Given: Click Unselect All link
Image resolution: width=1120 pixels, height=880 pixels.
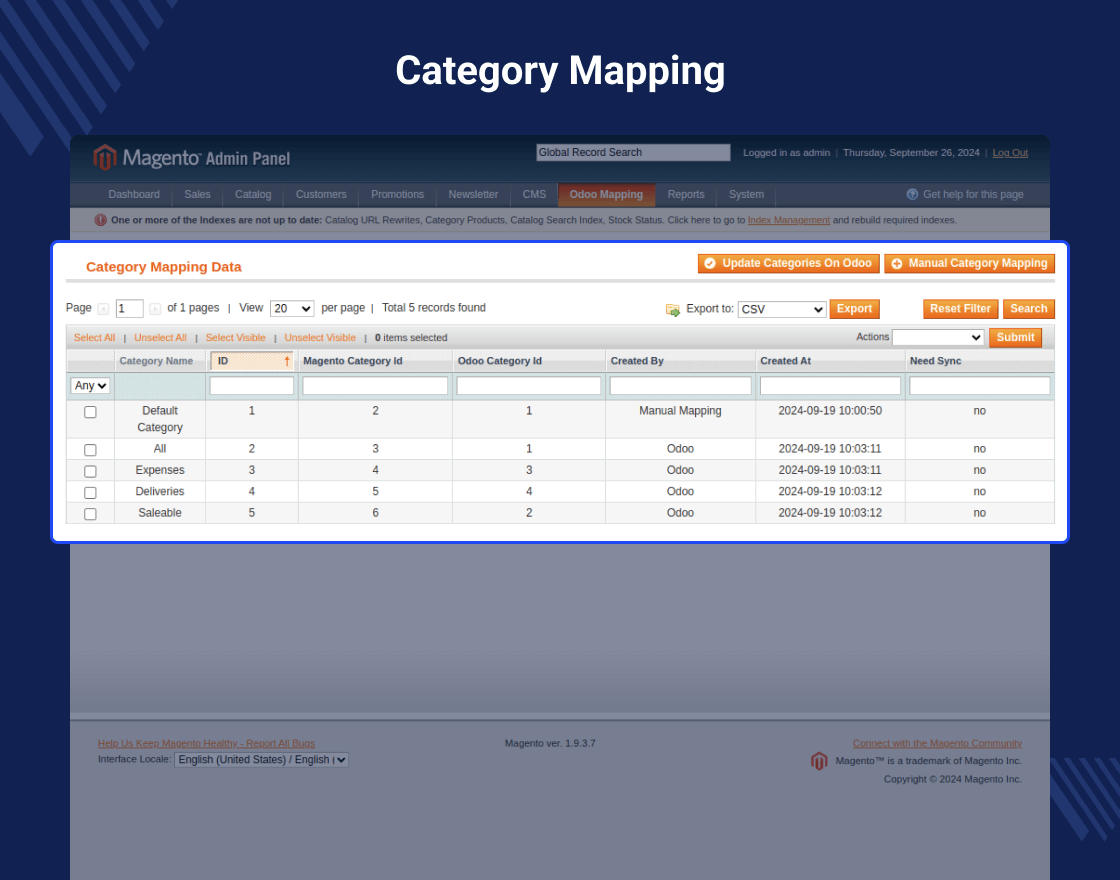Looking at the screenshot, I should point(160,338).
